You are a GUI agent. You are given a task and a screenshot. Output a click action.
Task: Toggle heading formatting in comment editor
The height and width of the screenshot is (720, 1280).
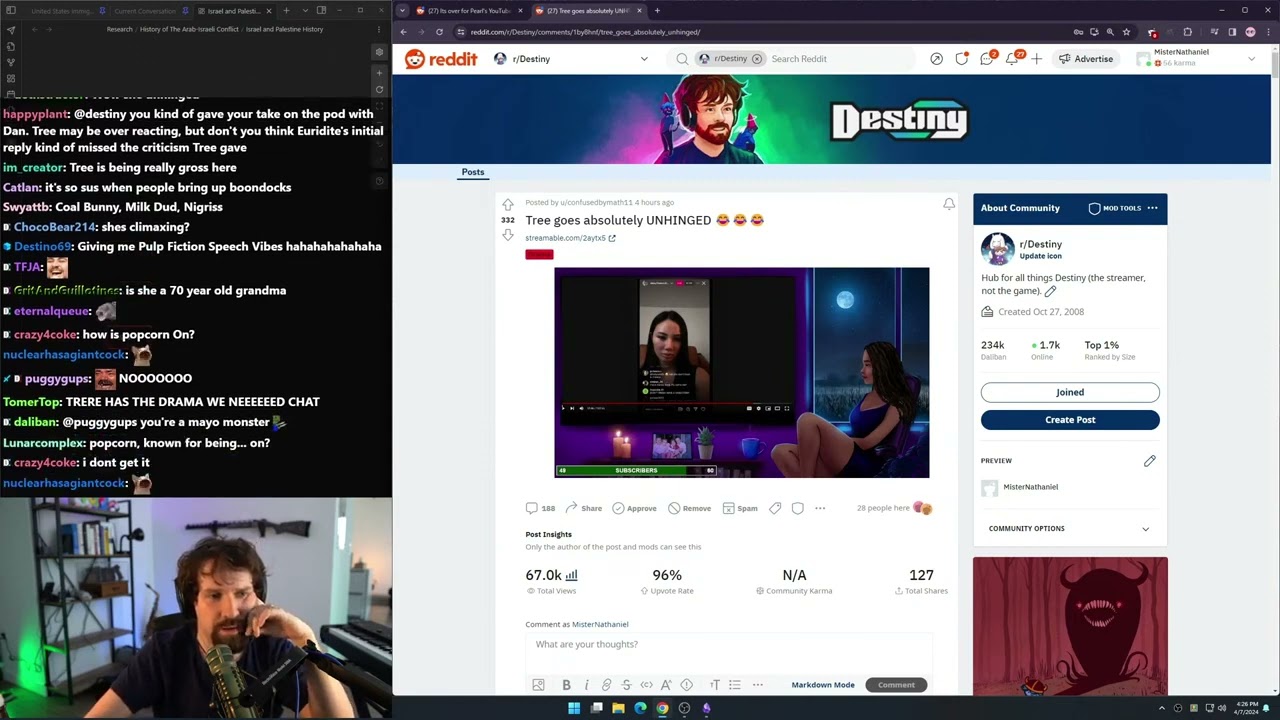tap(714, 685)
